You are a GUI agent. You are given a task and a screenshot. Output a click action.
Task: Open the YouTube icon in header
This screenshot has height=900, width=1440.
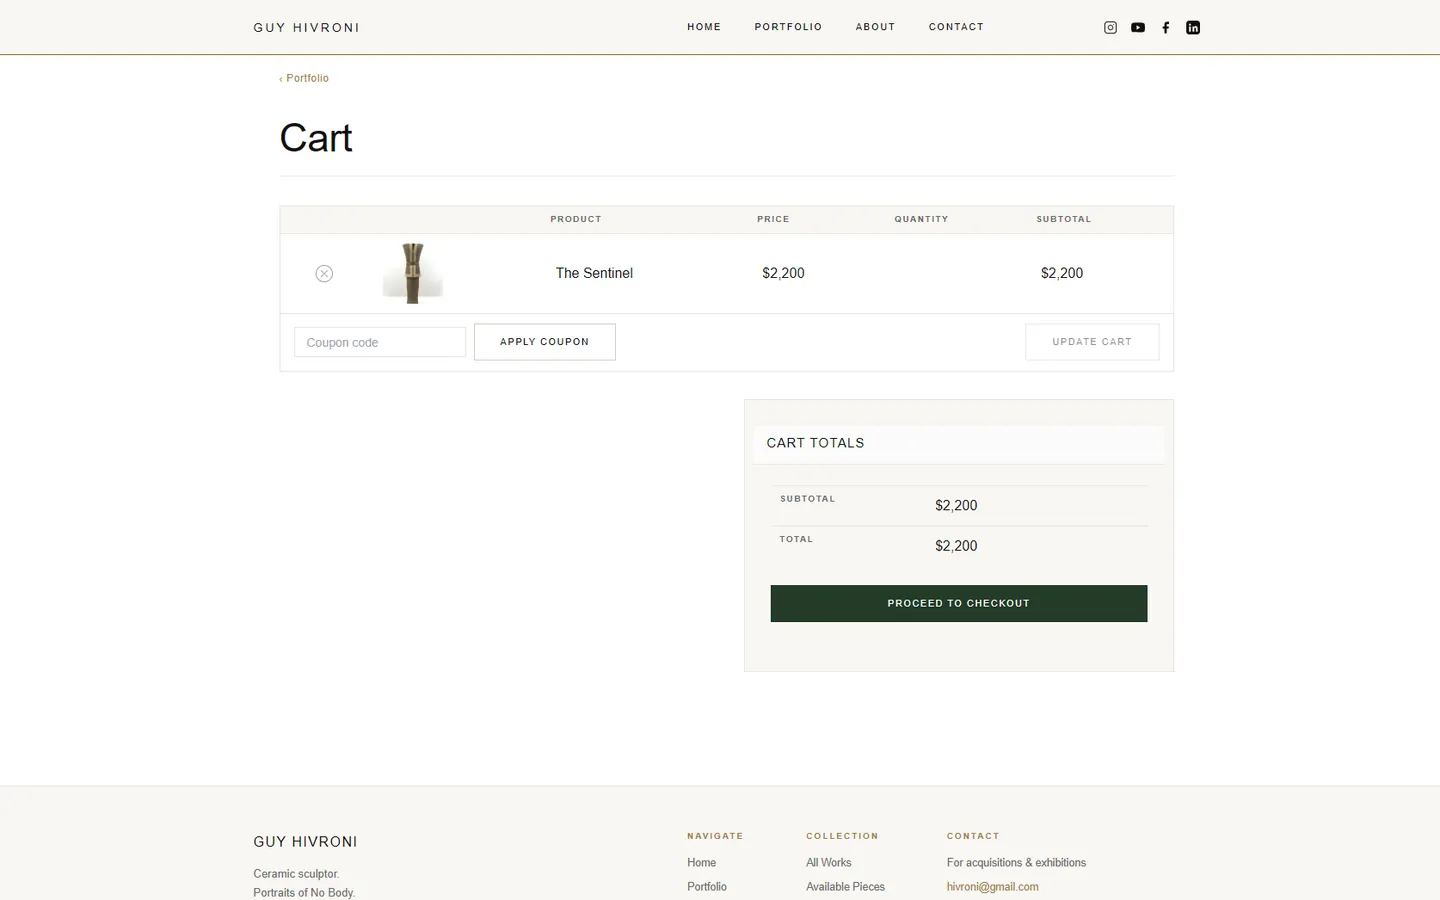point(1138,28)
